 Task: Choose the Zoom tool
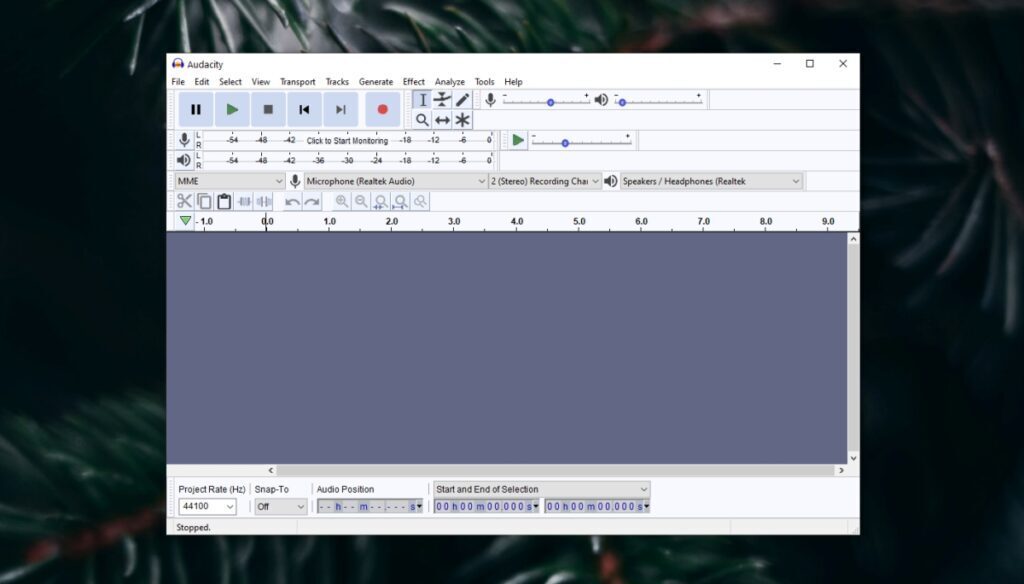pos(423,120)
